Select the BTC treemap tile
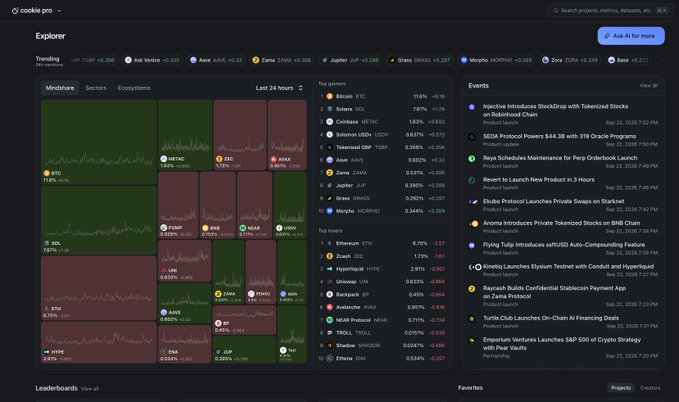This screenshot has height=402, width=679. 99,142
